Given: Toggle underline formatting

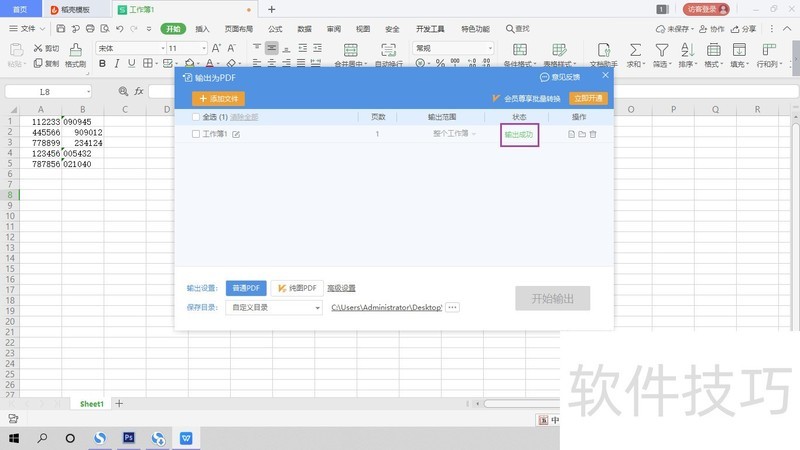Looking at the screenshot, I should [x=132, y=63].
